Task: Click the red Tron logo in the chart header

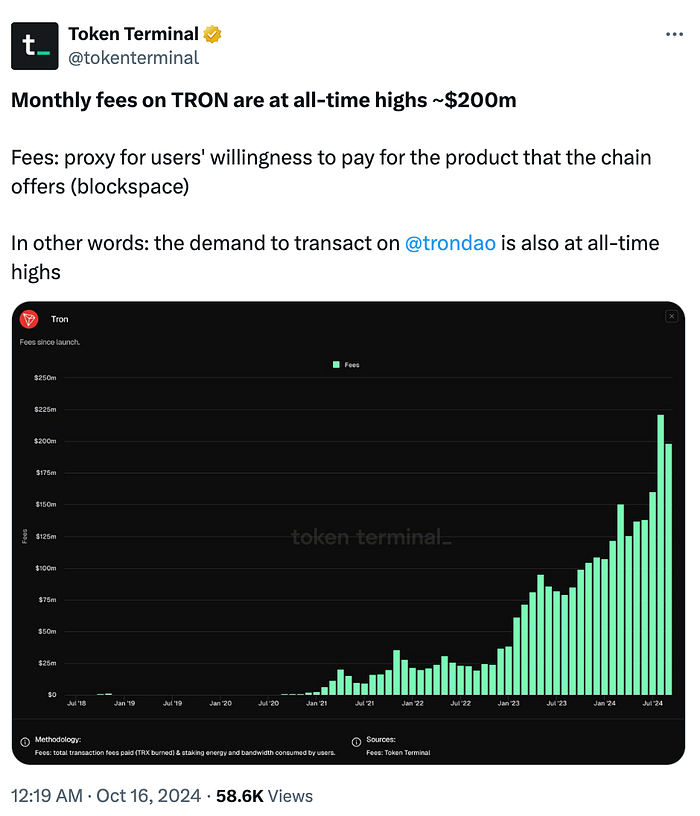Action: (31, 319)
